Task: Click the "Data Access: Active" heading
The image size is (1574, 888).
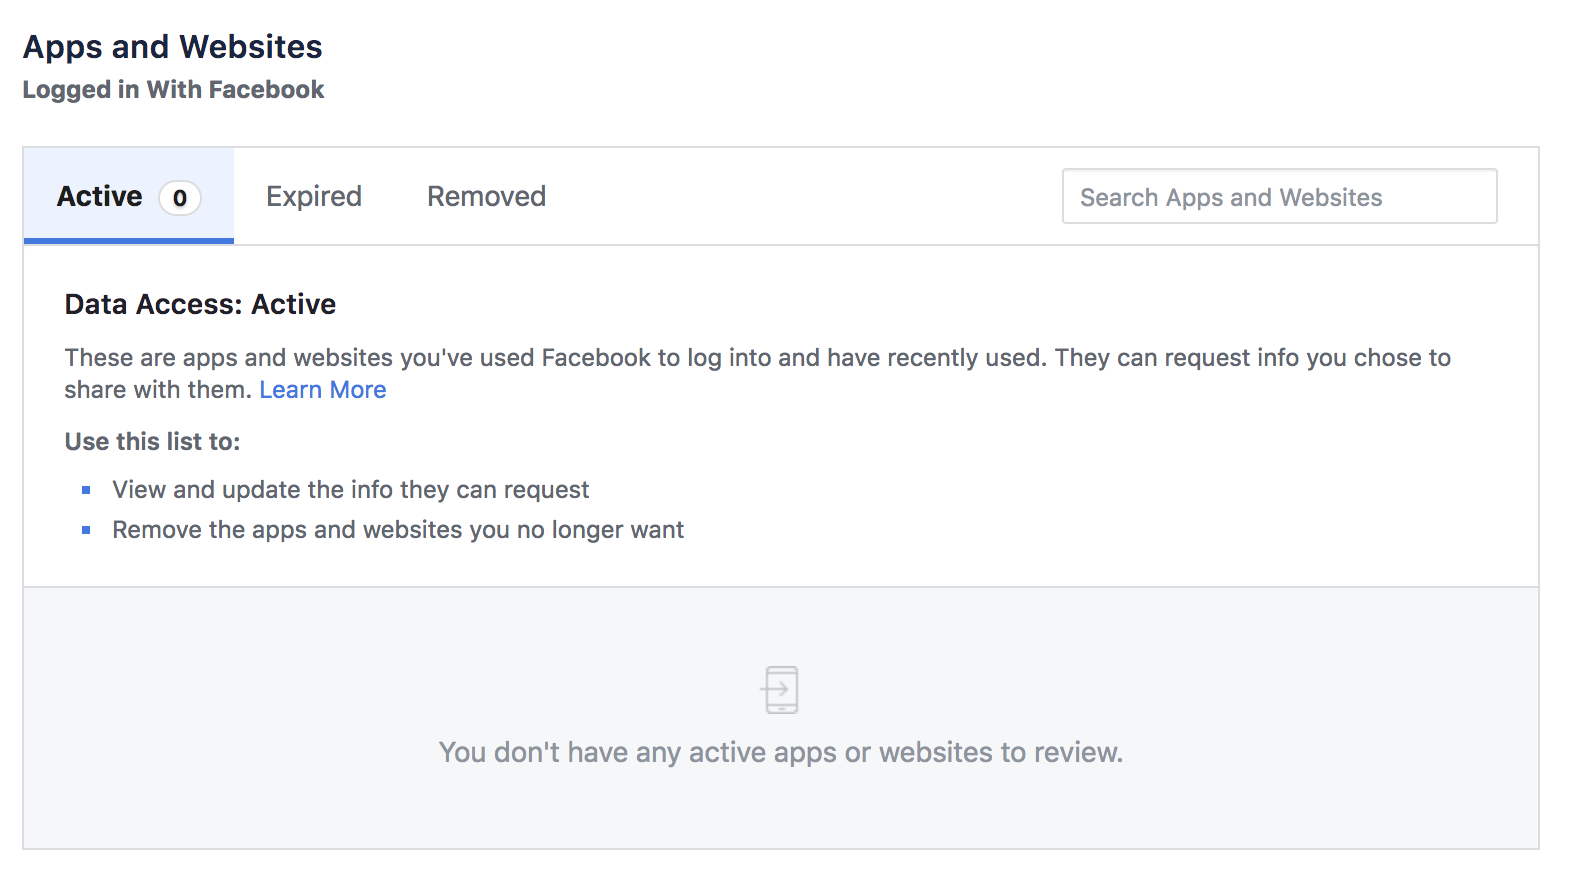Action: (x=200, y=304)
